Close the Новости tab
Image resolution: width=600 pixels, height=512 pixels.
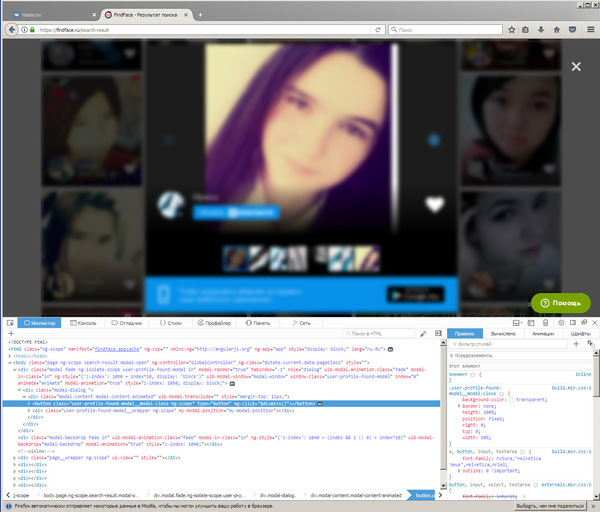click(x=94, y=15)
